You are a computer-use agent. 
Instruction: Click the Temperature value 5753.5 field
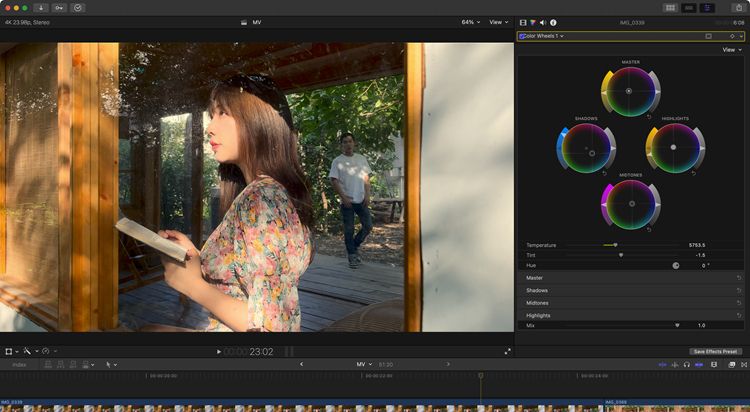697,245
